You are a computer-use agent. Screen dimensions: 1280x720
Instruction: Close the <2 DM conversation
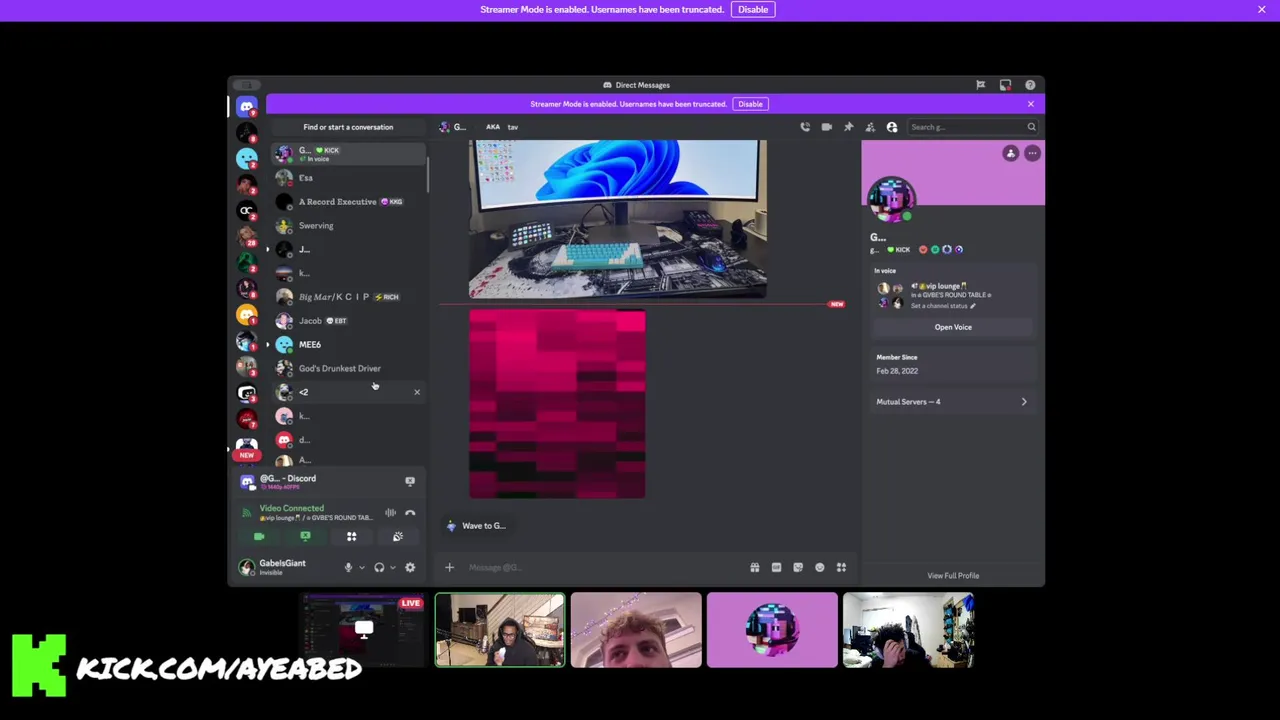tap(417, 392)
